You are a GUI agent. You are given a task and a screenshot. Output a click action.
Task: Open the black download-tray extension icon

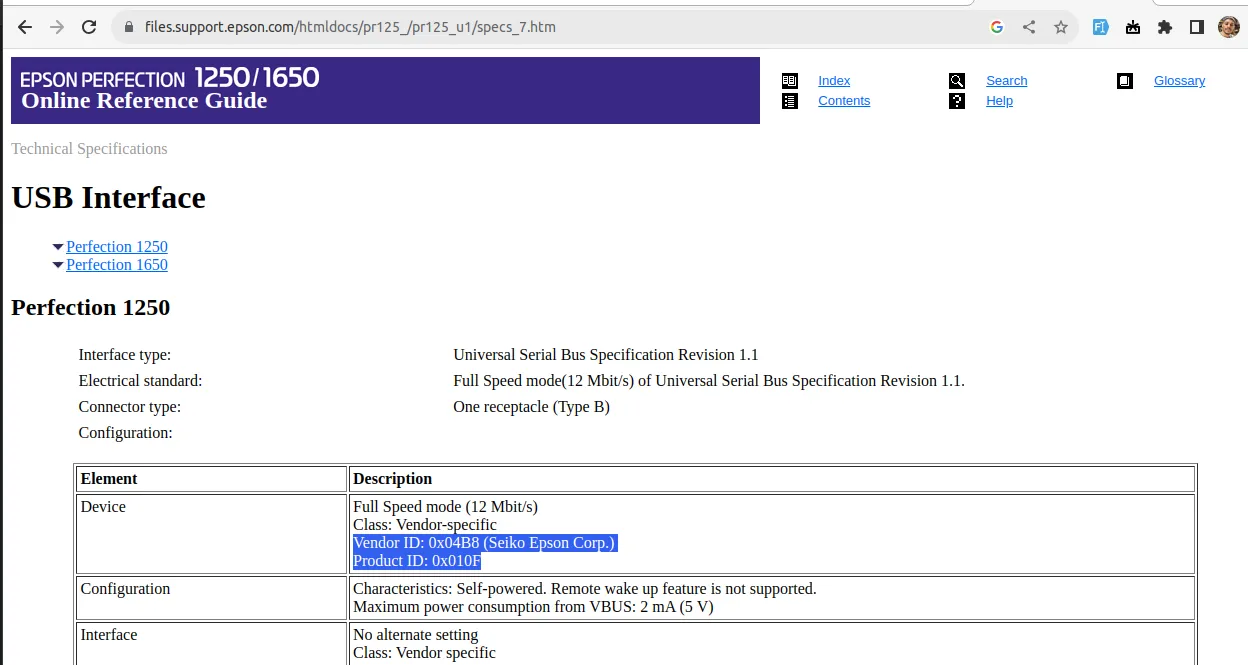coord(1132,27)
